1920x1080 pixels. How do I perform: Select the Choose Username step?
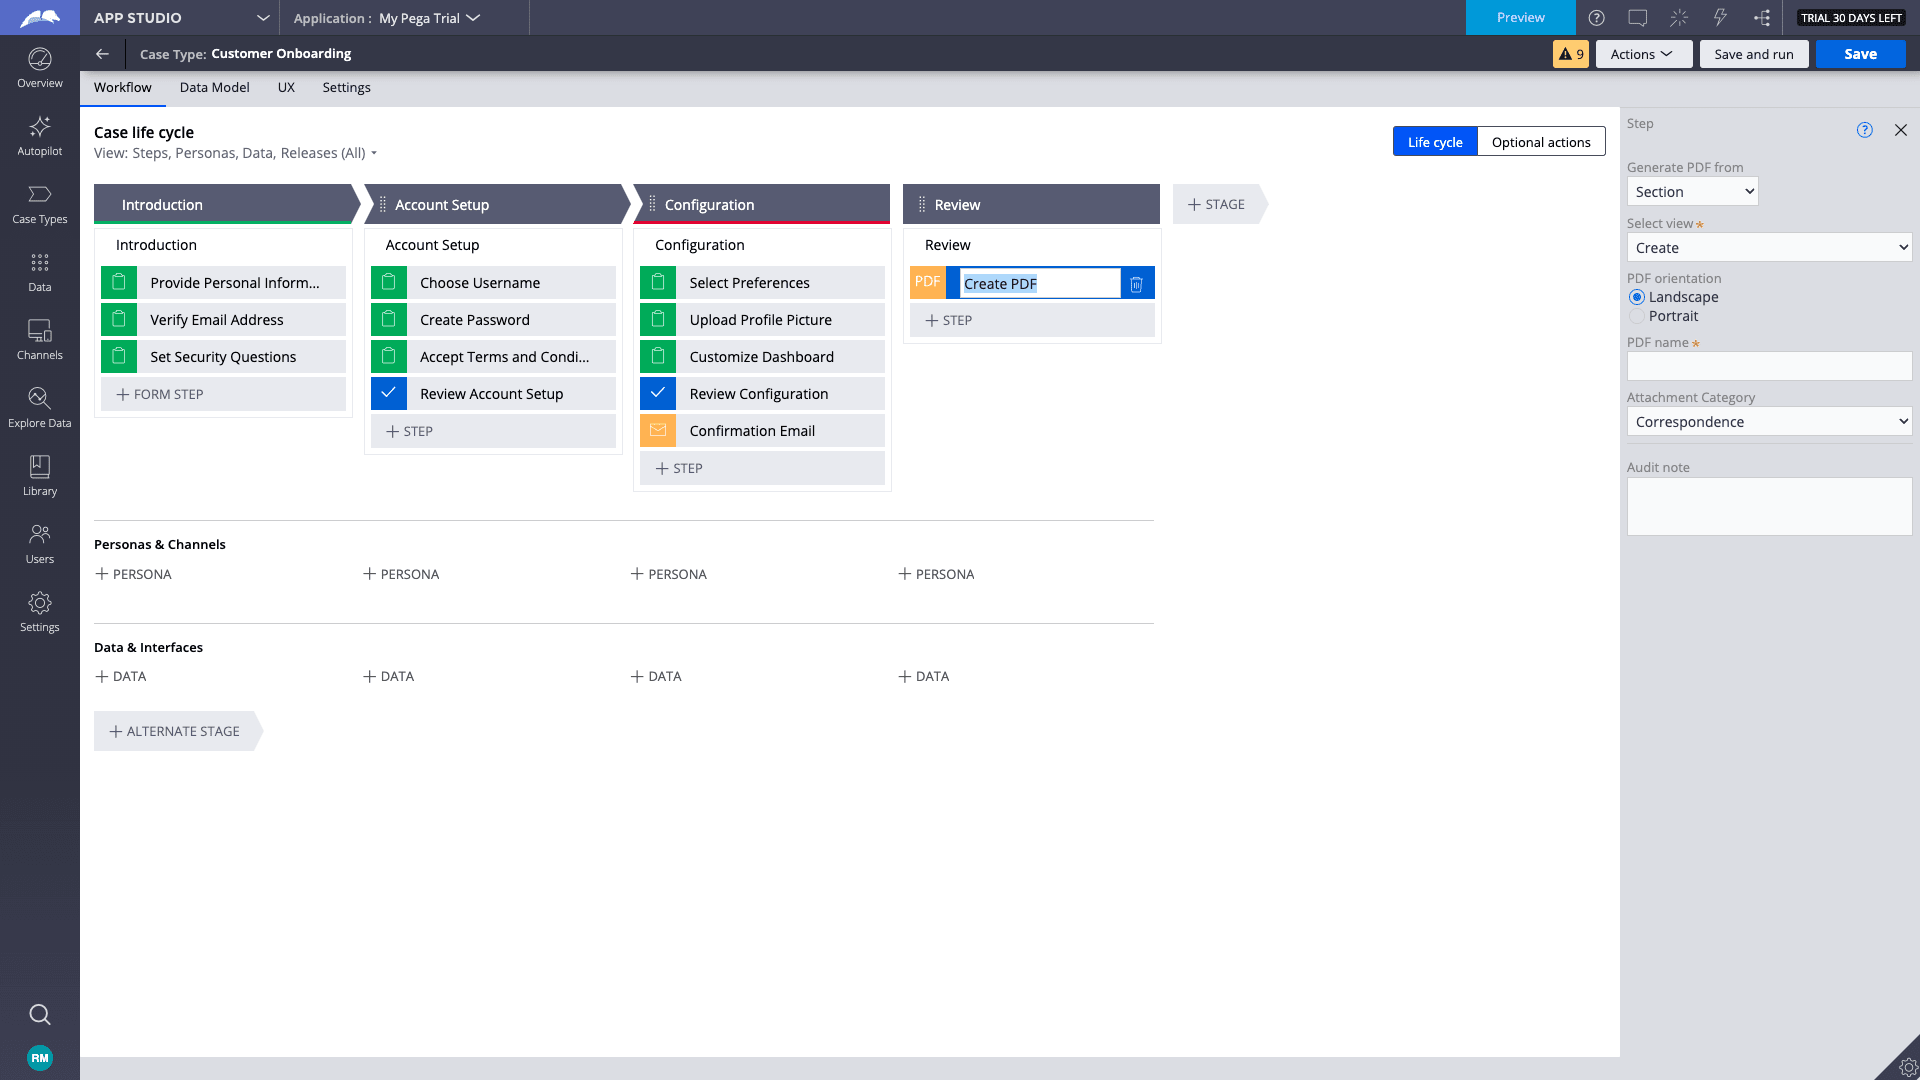(493, 283)
